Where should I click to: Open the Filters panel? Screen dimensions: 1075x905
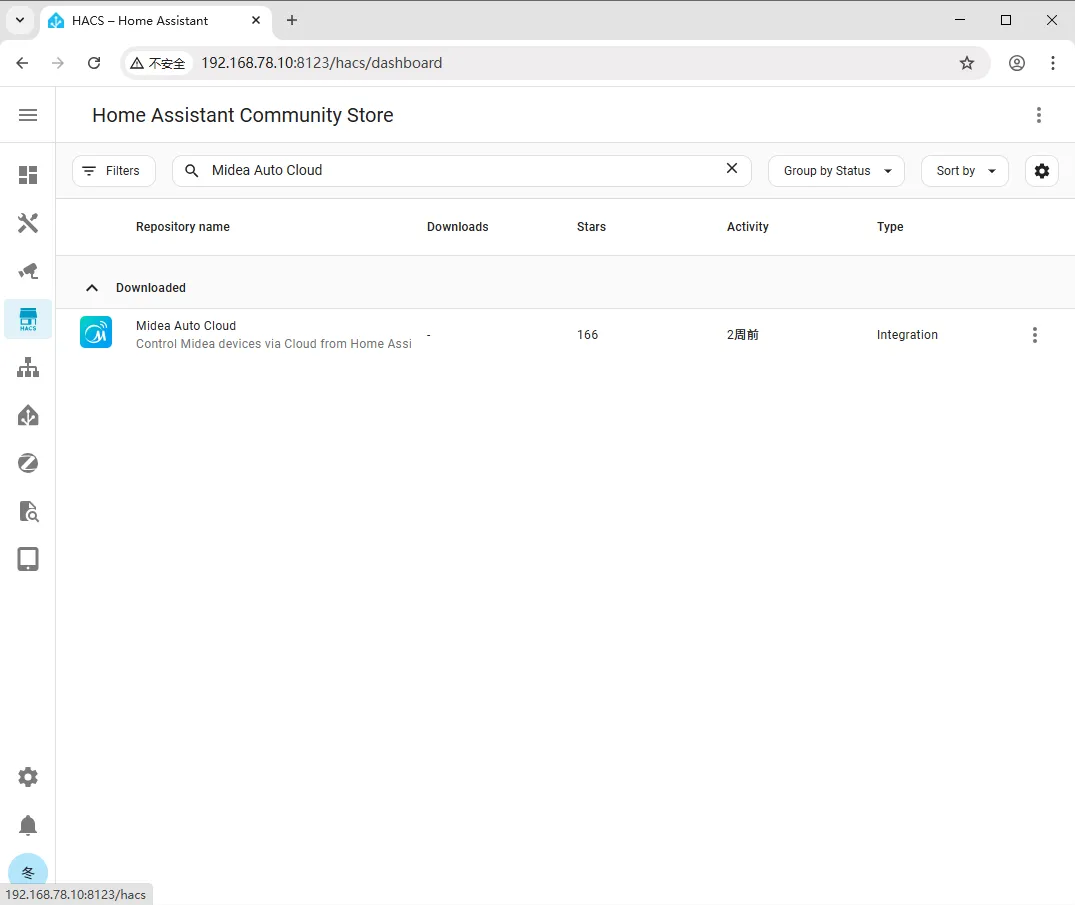pyautogui.click(x=114, y=171)
